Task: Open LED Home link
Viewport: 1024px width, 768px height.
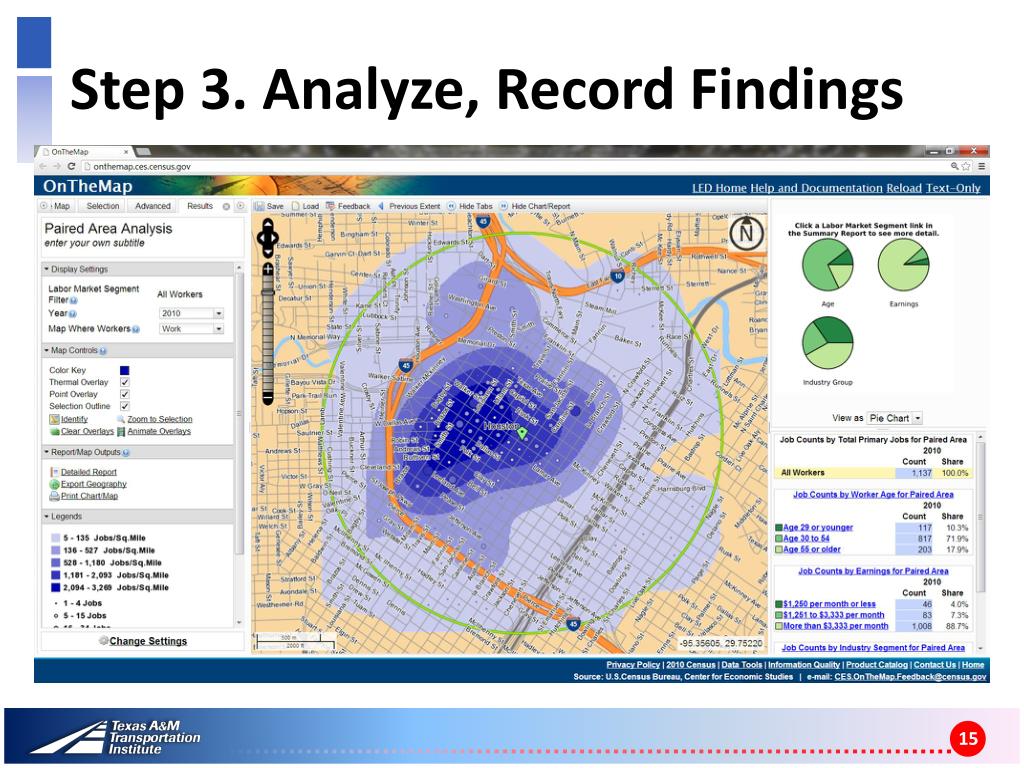Action: click(x=719, y=188)
